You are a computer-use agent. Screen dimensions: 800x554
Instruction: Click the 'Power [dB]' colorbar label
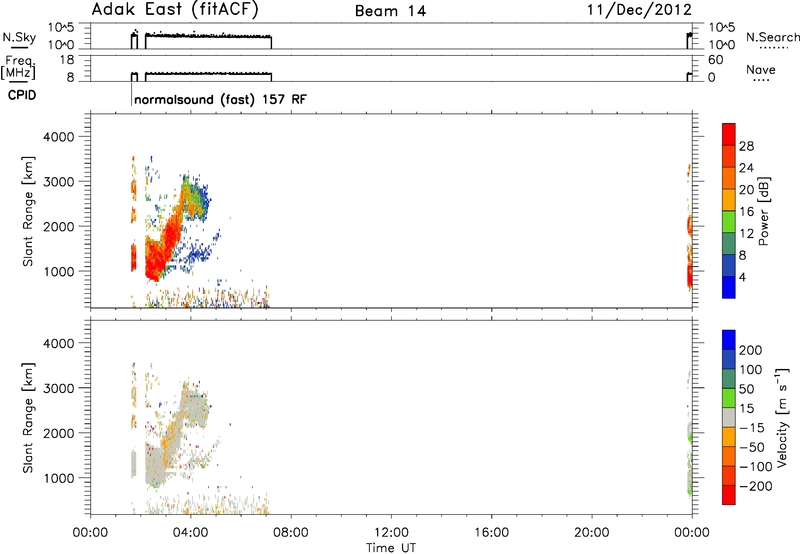pyautogui.click(x=763, y=211)
